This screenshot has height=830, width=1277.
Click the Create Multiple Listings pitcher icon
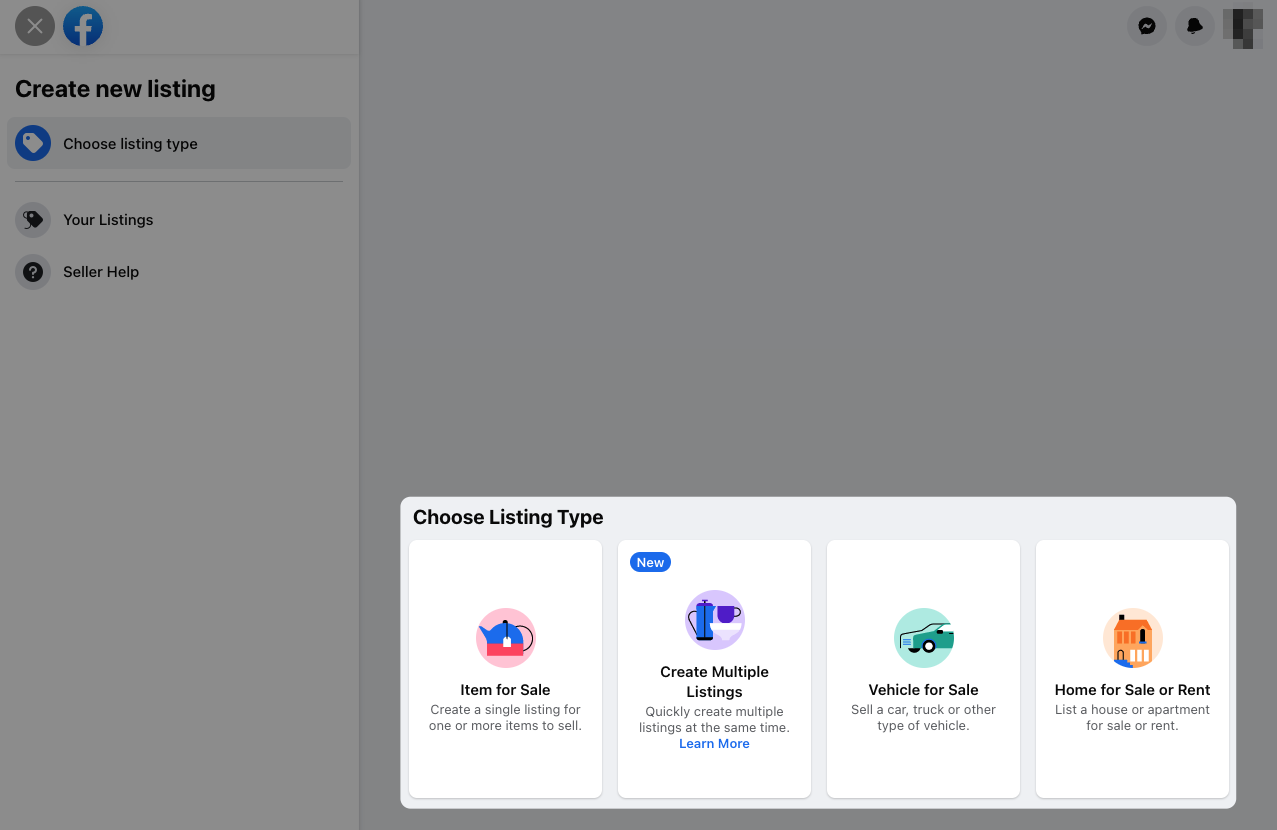click(x=714, y=620)
